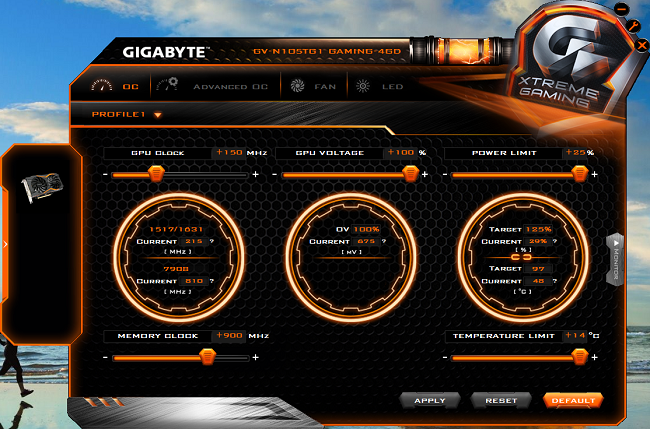650x429 pixels.
Task: Increase GPU voltage with plus button
Action: pyautogui.click(x=425, y=175)
